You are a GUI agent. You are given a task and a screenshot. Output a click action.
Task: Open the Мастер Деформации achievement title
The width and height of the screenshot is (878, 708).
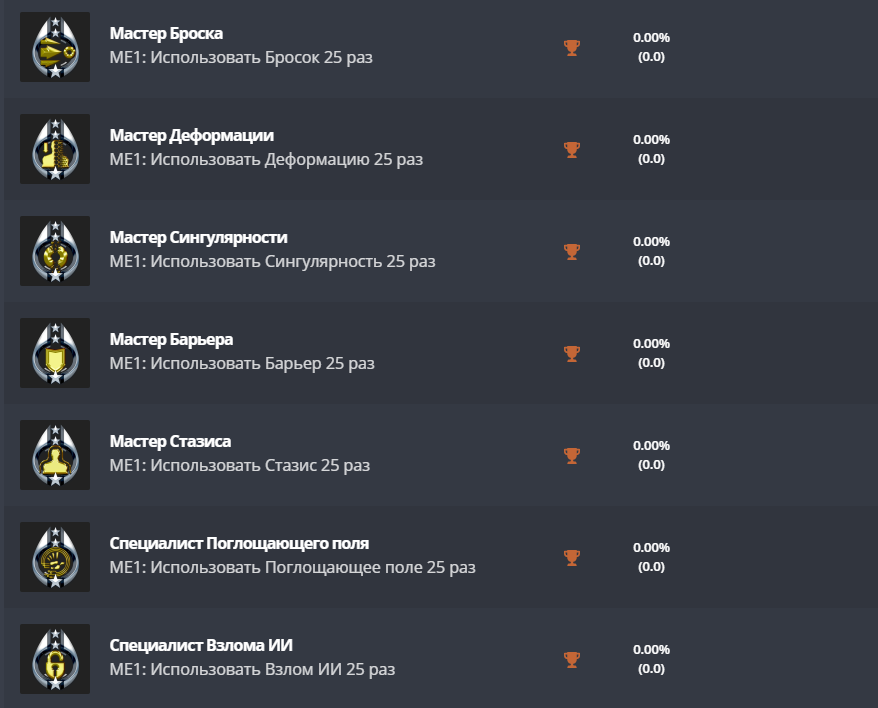point(191,136)
